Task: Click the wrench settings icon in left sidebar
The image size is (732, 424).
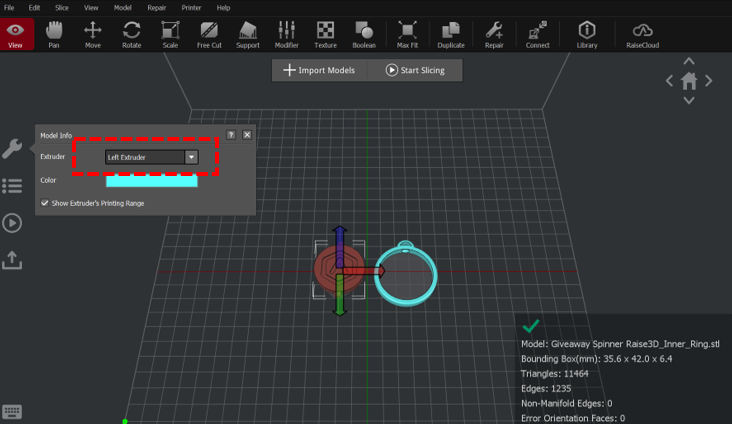Action: pyautogui.click(x=12, y=149)
